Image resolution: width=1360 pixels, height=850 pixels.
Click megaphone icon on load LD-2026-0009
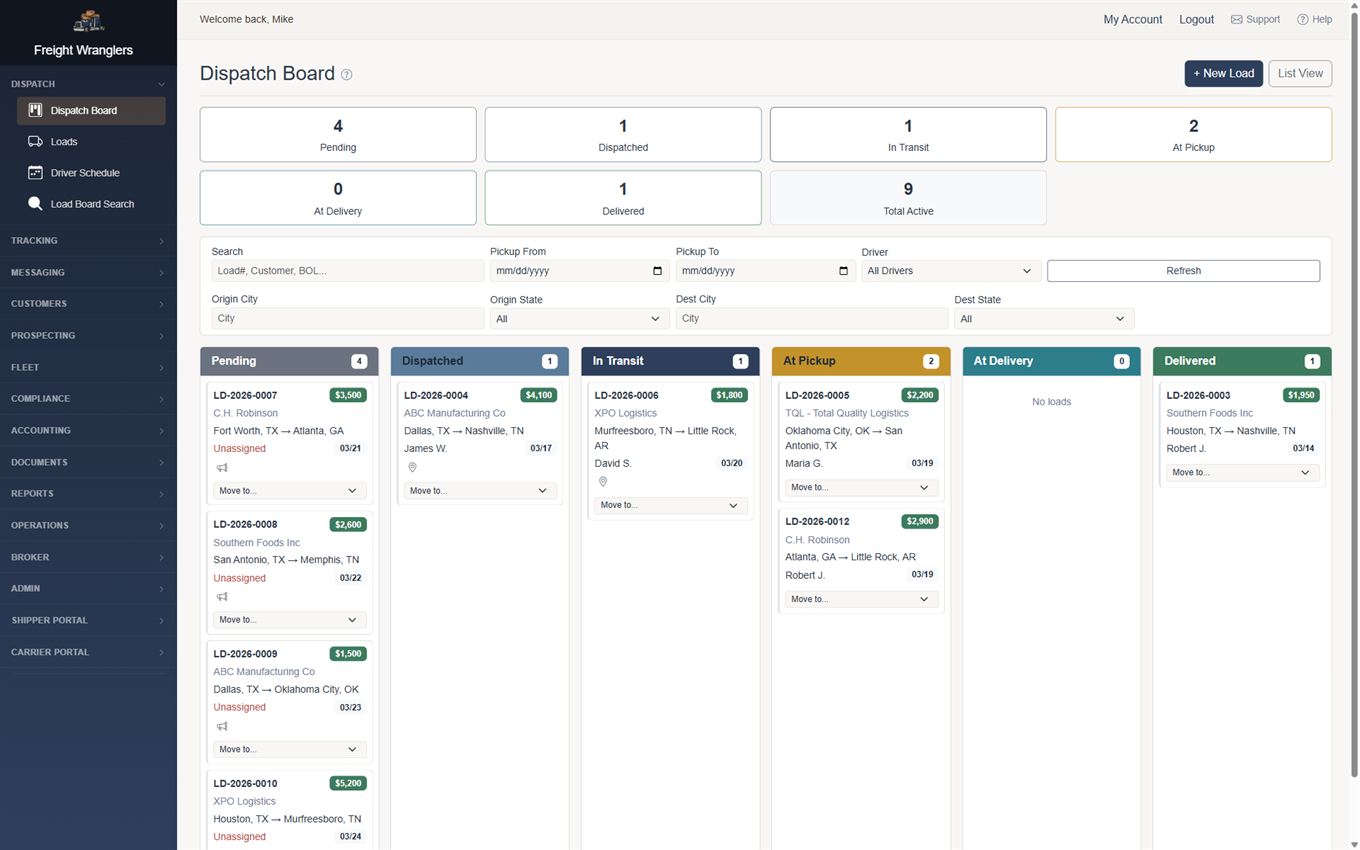coord(222,727)
